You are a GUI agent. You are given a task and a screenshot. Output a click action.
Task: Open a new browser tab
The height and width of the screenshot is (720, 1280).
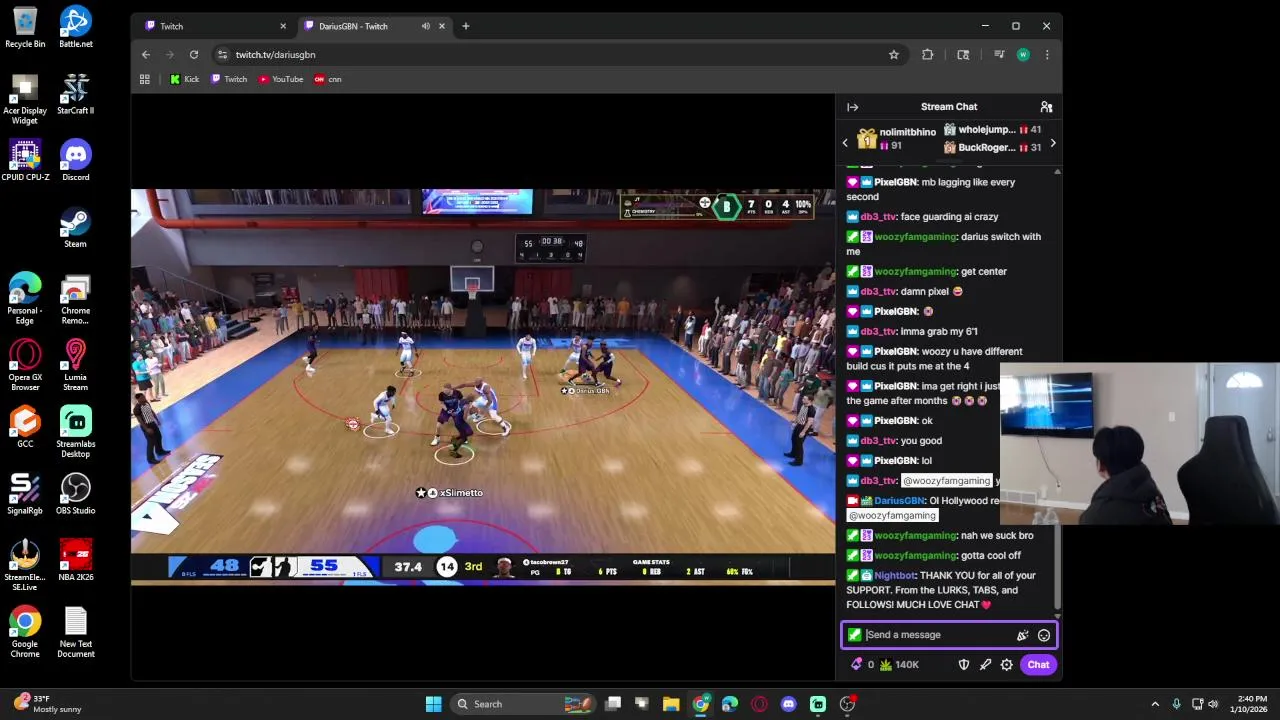click(465, 26)
